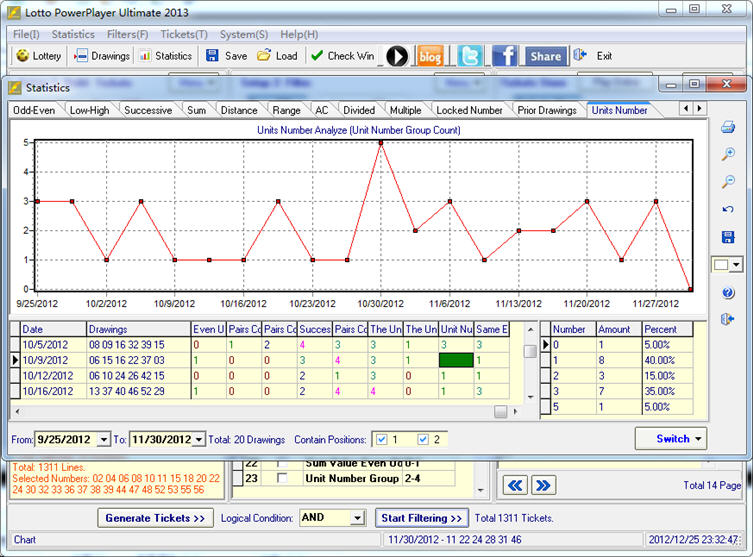Click the vertical scrollbar thumb of the drawings table
The height and width of the screenshot is (557, 753).
tap(530, 351)
